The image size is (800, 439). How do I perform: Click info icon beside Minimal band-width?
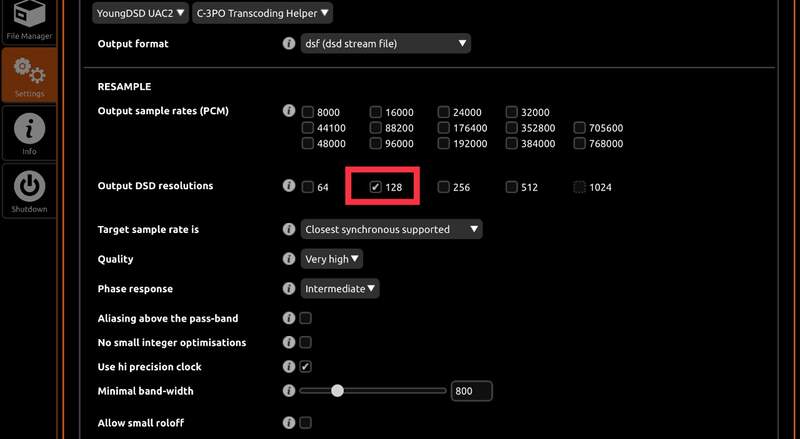(x=289, y=391)
